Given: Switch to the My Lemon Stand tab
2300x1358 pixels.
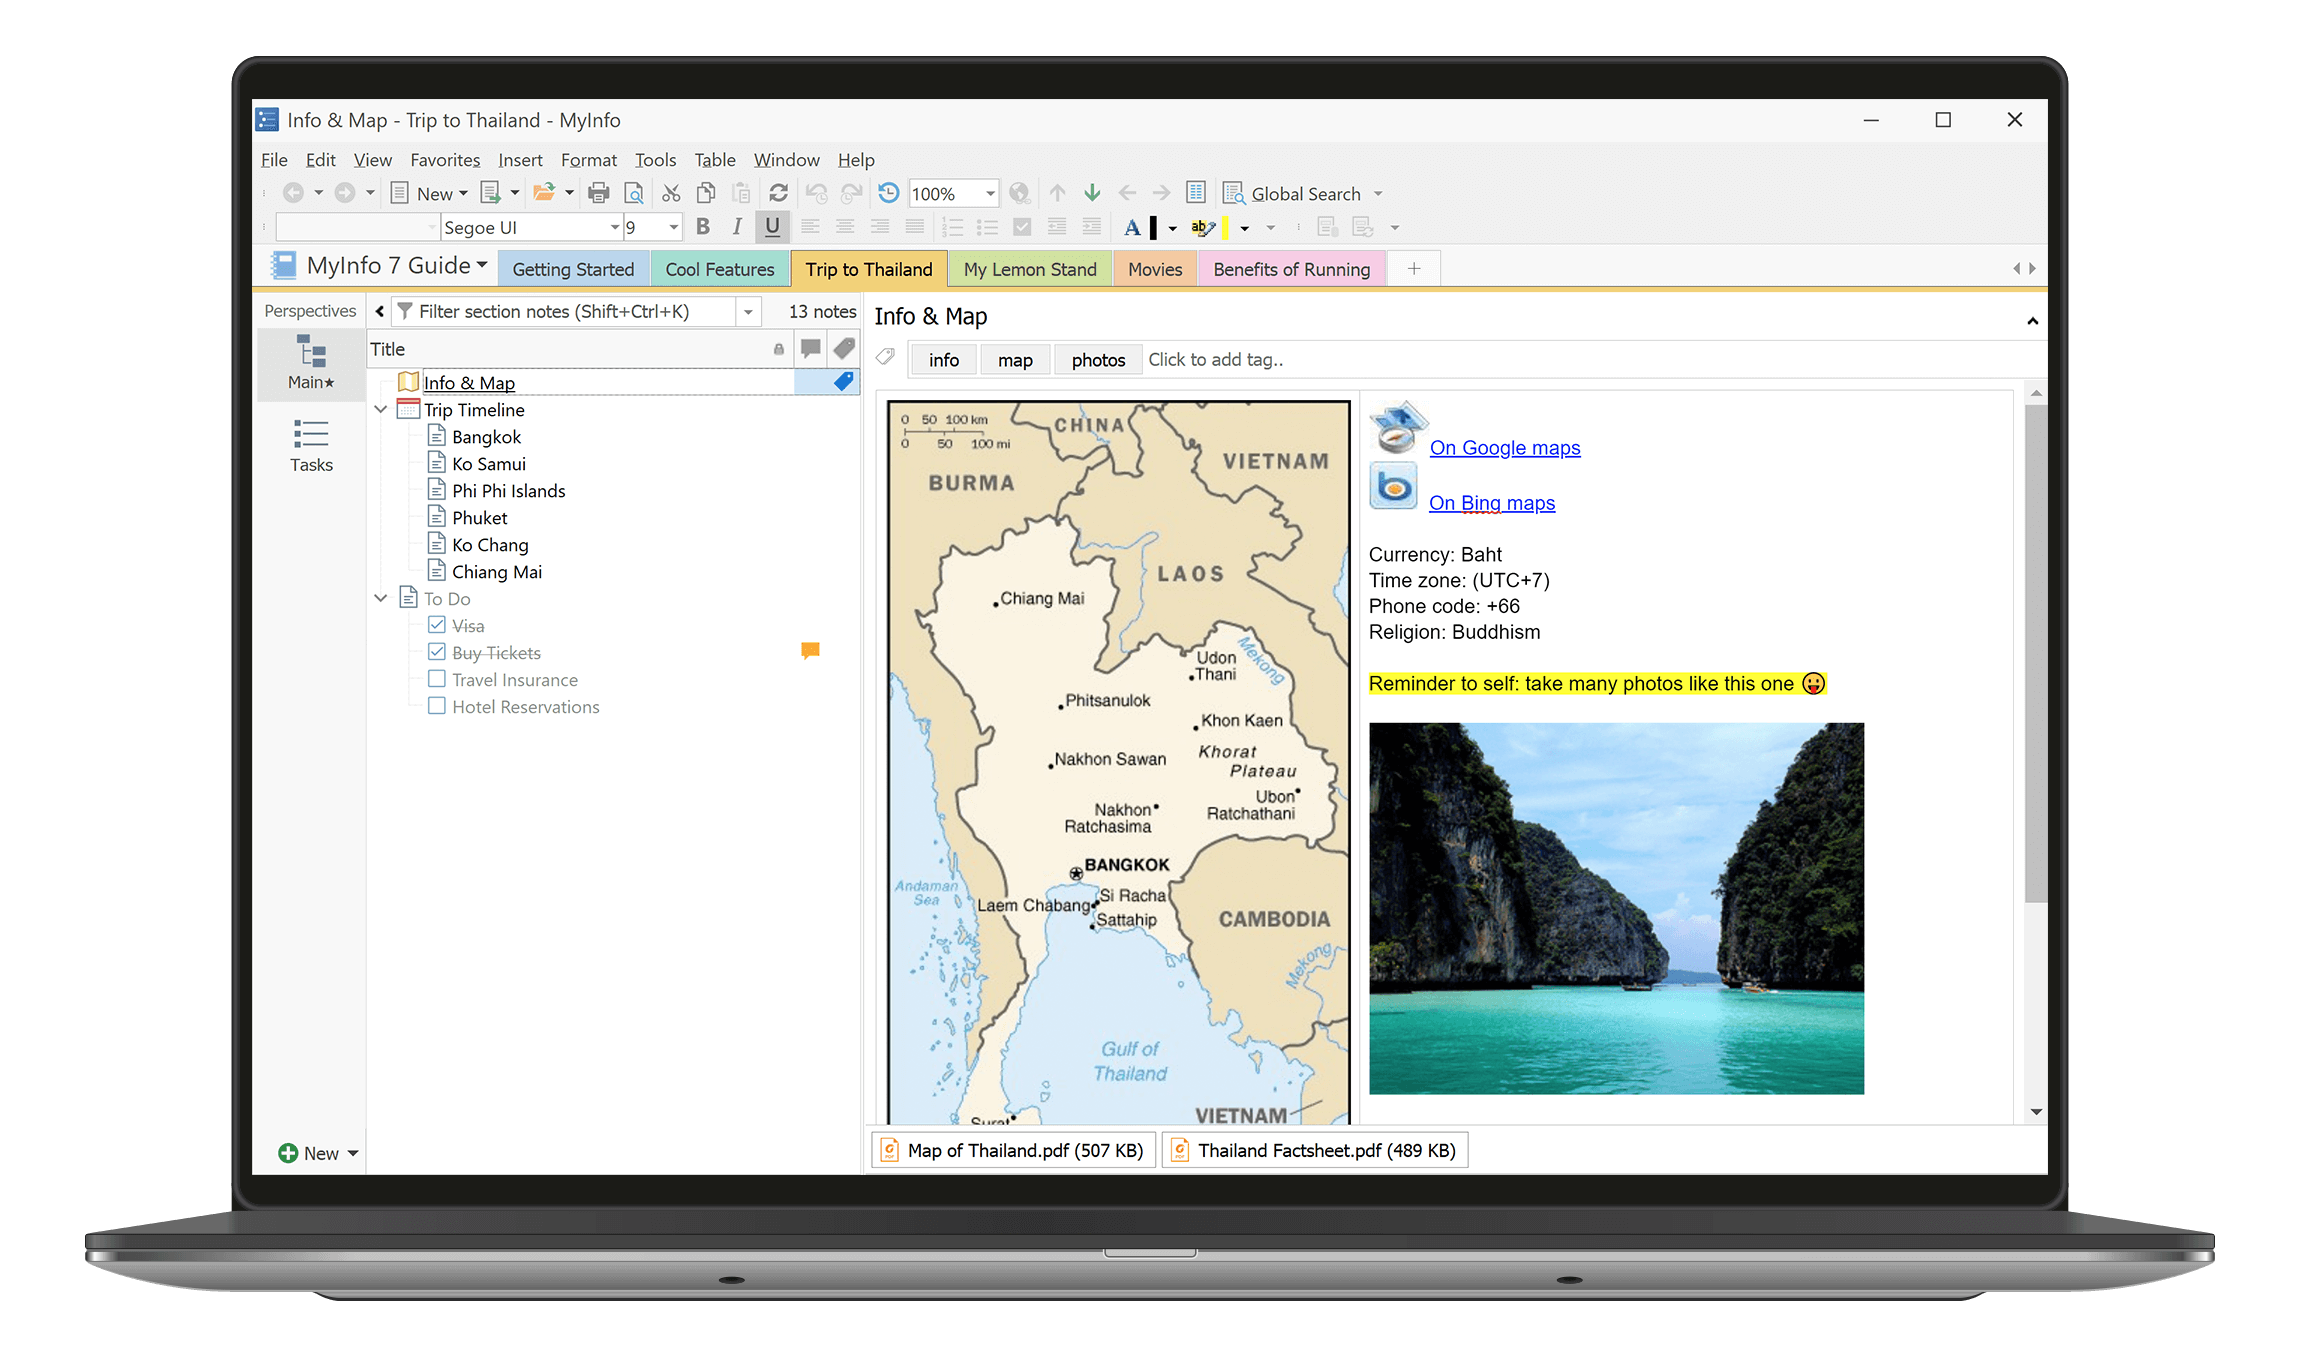Looking at the screenshot, I should tap(1030, 269).
